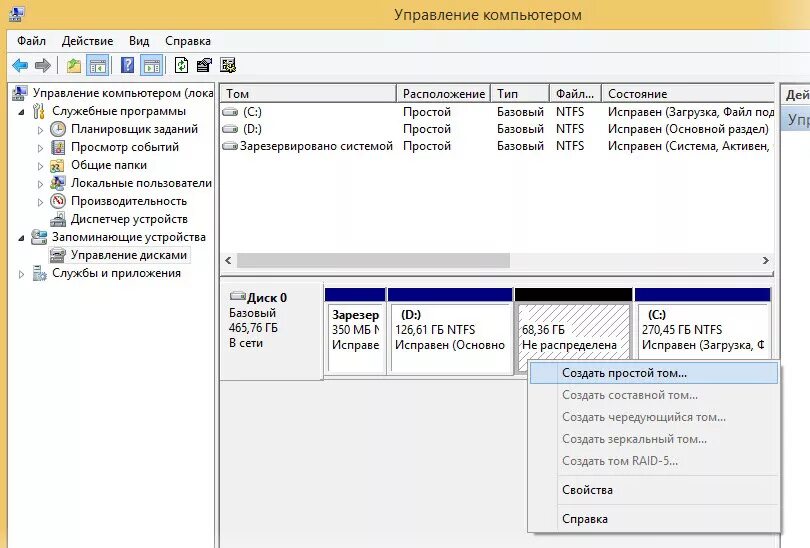
Task: Click the Properties toolbar icon
Action: 204,66
